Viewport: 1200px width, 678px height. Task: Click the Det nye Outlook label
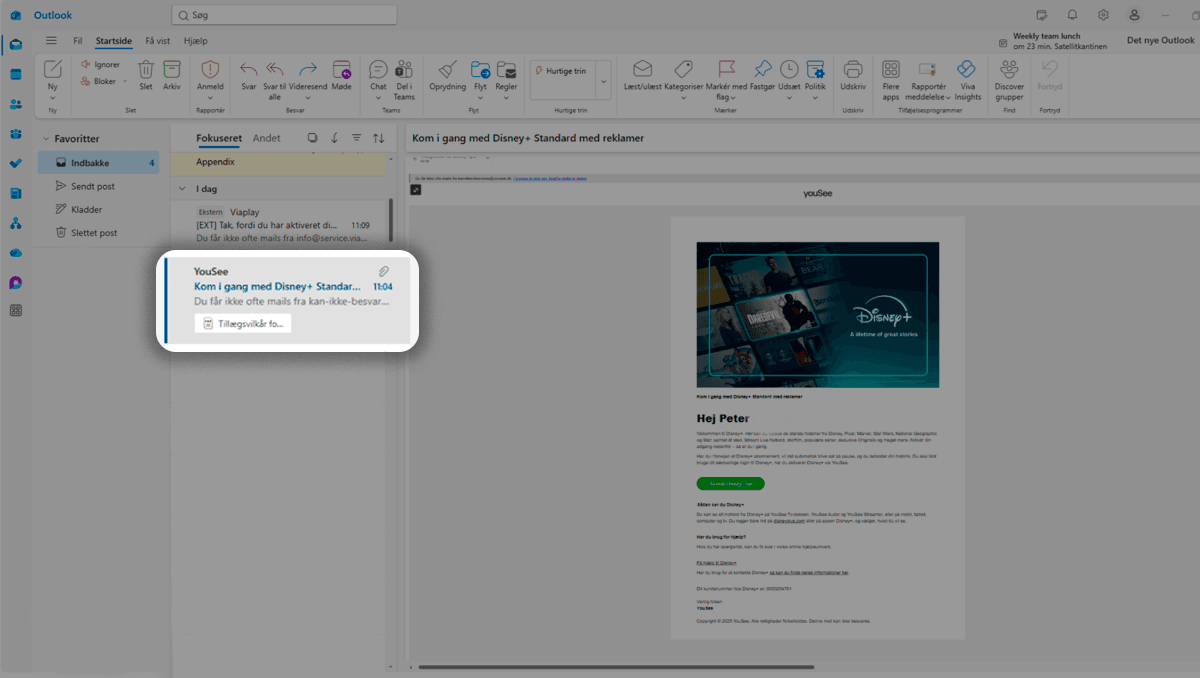coord(1160,40)
